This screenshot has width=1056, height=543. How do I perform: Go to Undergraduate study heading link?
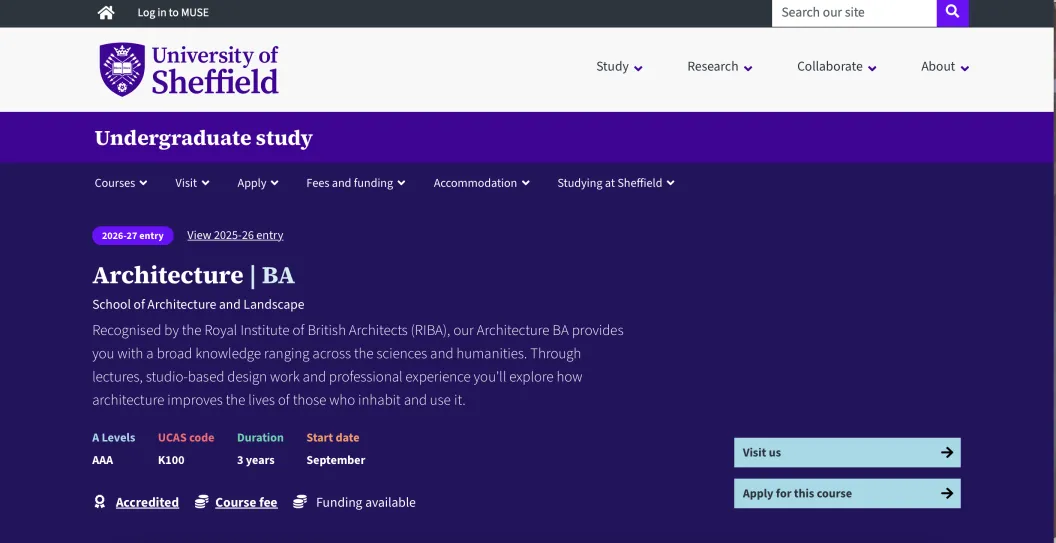[203, 138]
